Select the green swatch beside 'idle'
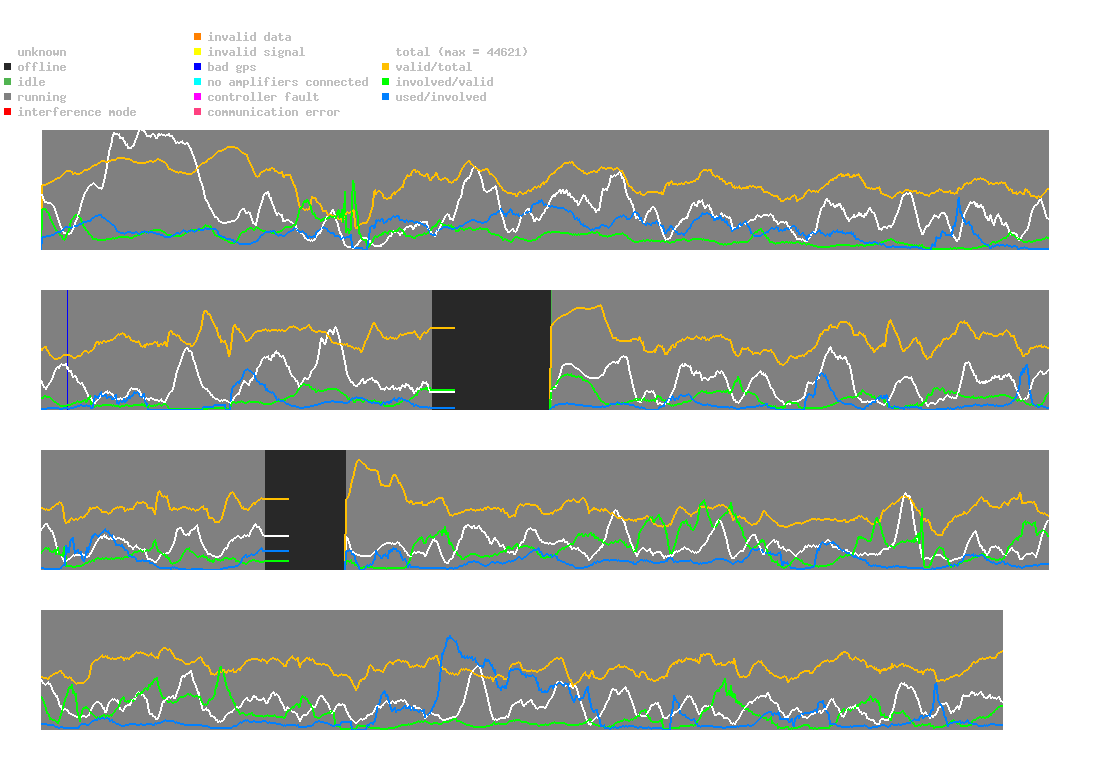This screenshot has height=764, width=1095. [8, 82]
